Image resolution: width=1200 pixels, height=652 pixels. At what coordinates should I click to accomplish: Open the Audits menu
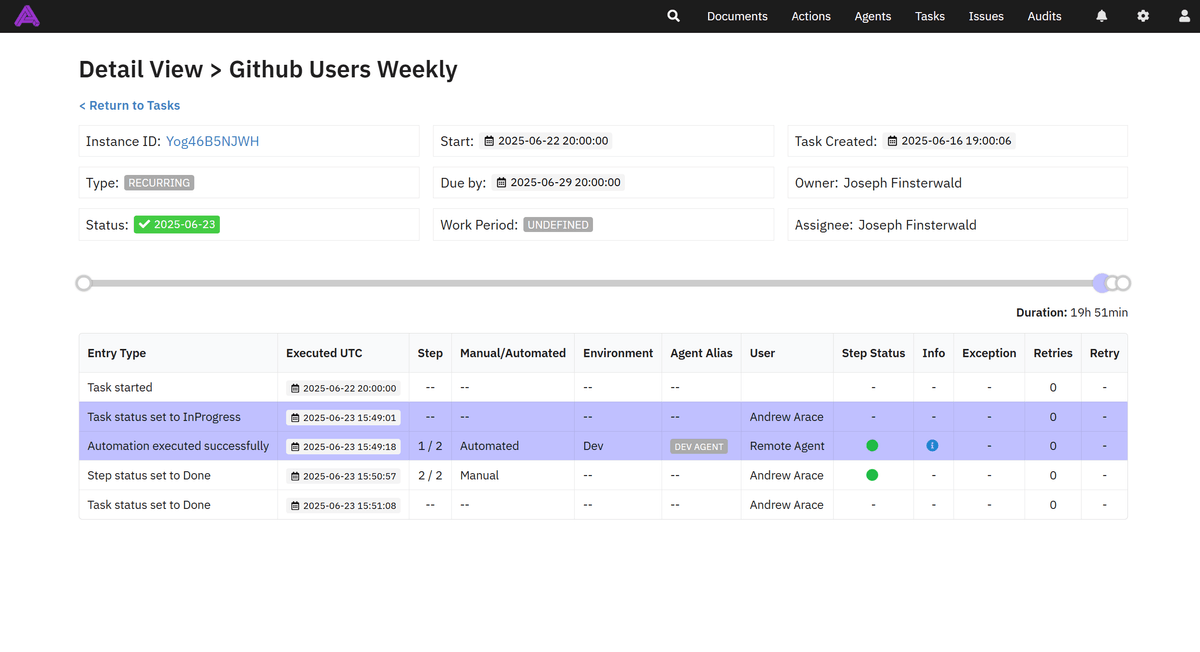[x=1045, y=16]
